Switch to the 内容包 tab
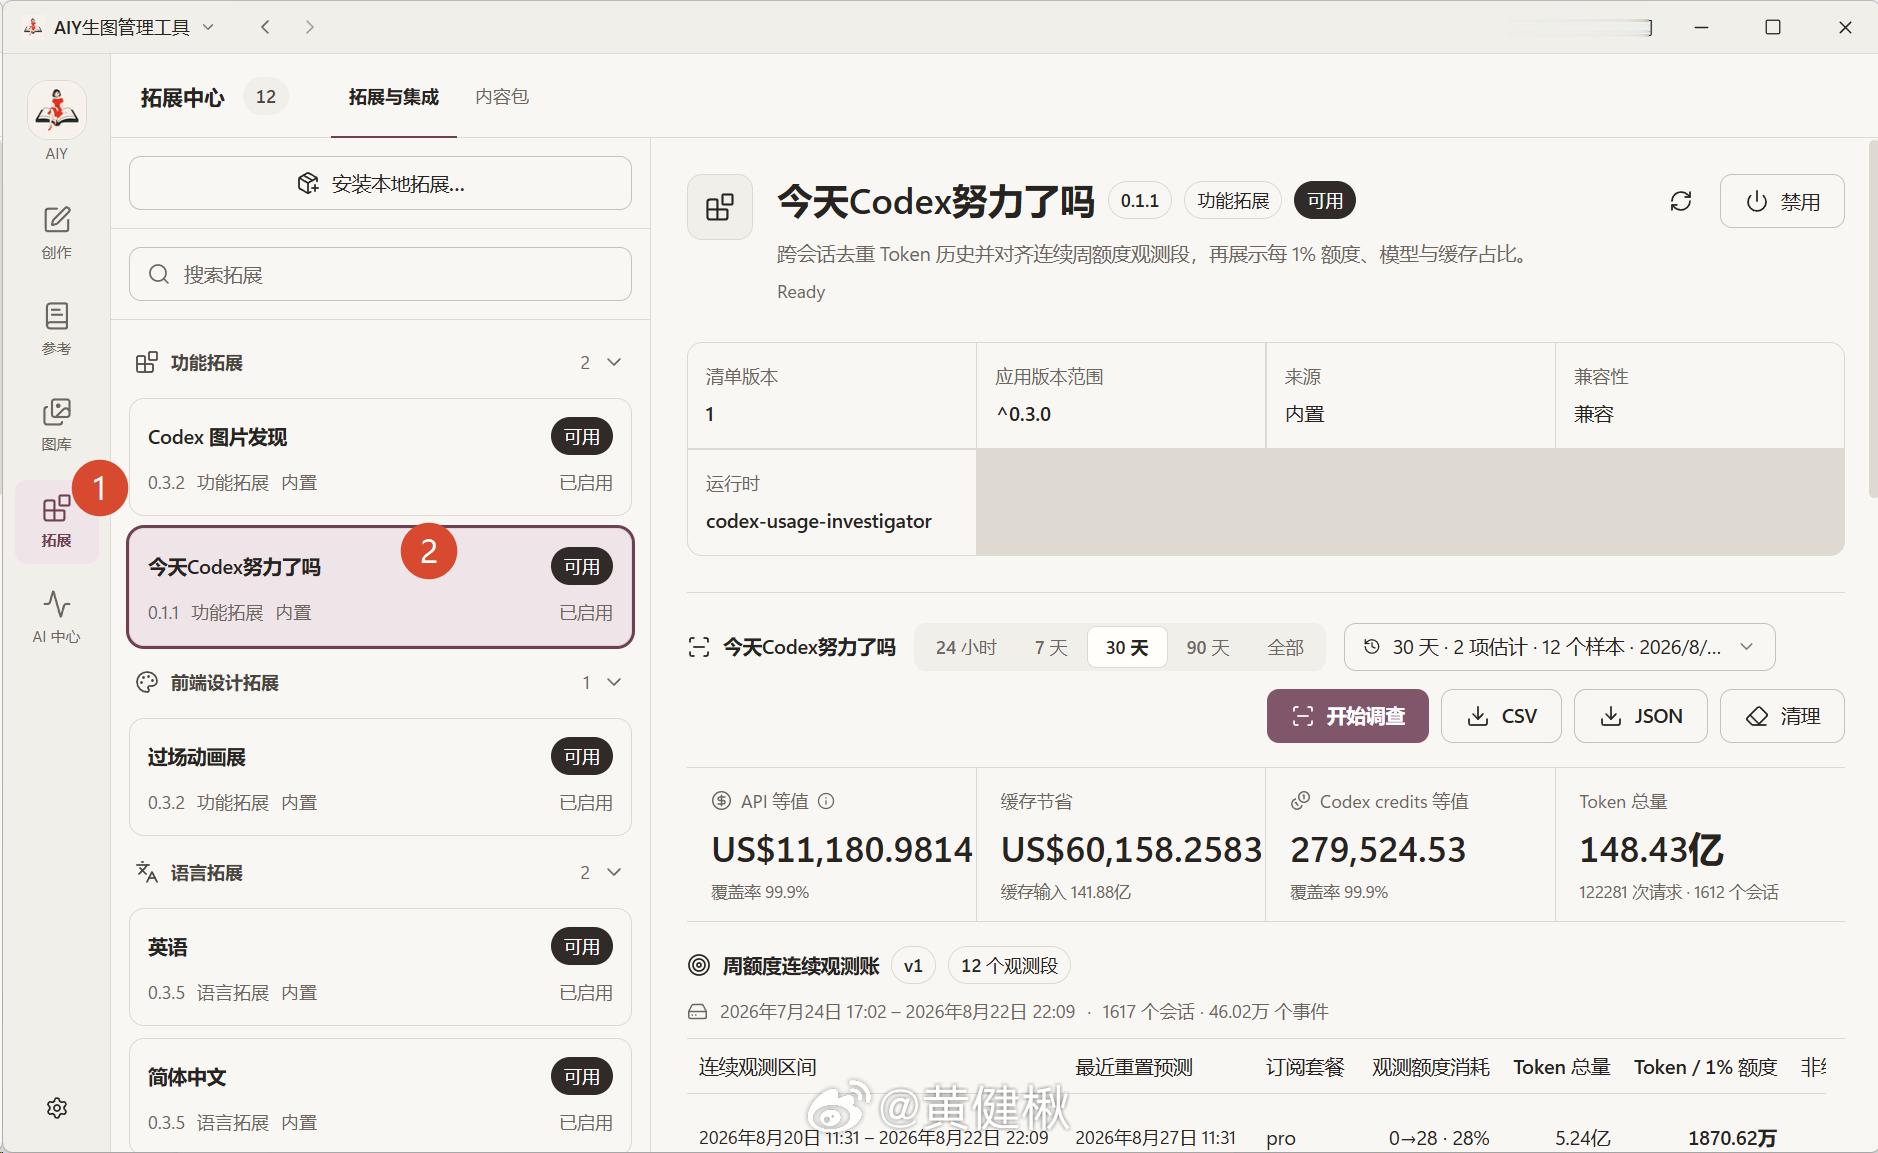 coord(502,97)
